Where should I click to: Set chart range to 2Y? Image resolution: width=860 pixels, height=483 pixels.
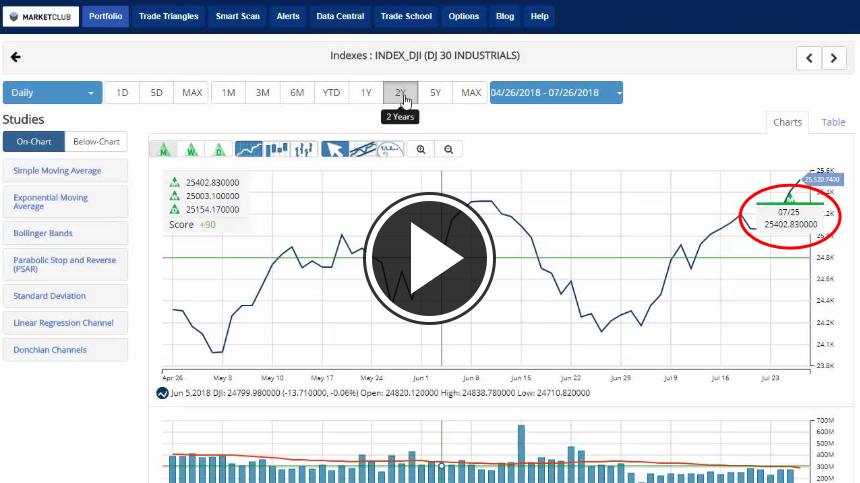coord(400,93)
